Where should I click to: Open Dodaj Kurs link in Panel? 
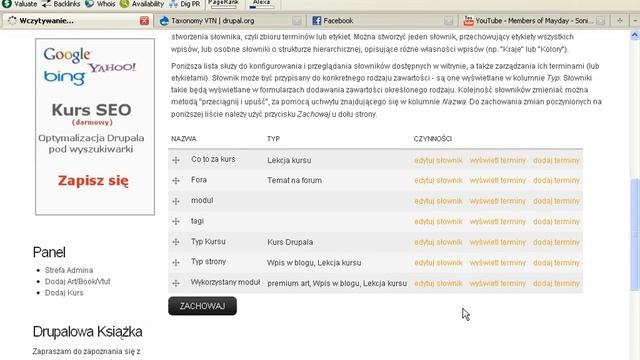point(64,293)
